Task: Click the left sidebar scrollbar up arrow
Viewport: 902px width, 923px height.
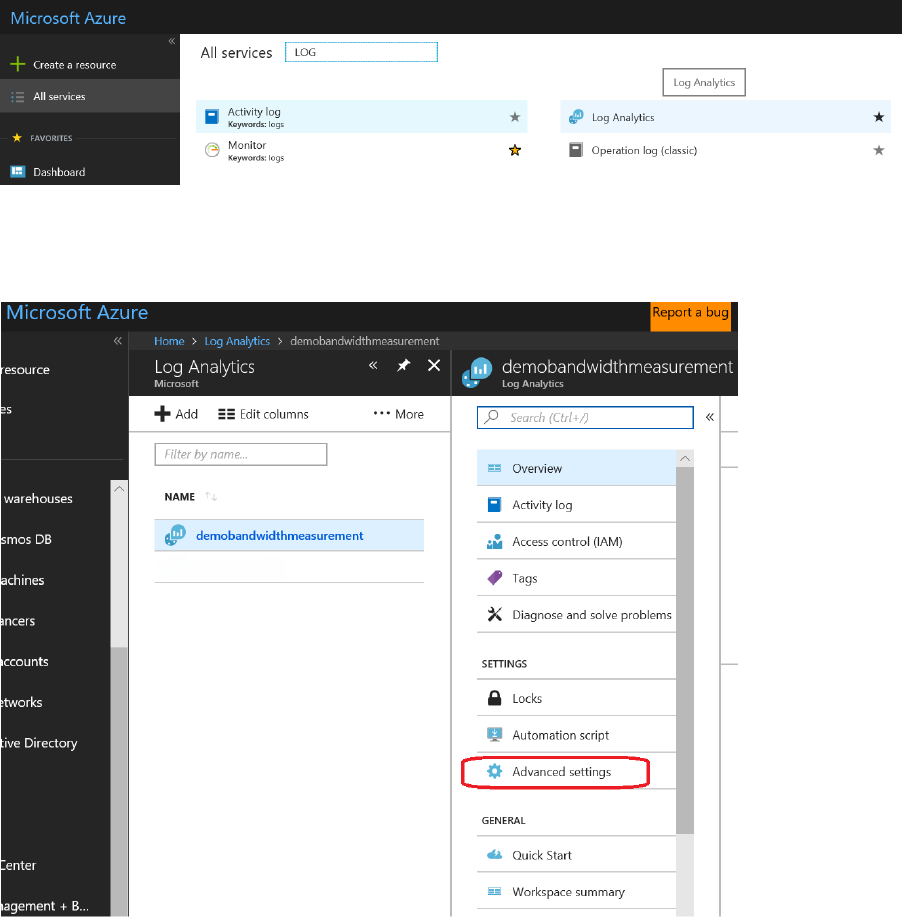Action: pos(119,489)
